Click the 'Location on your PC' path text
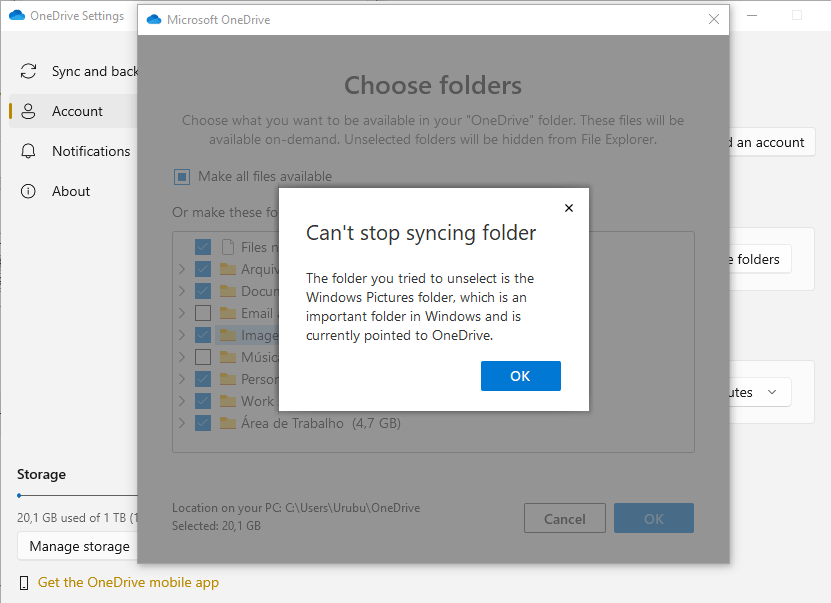This screenshot has width=831, height=603. click(296, 508)
